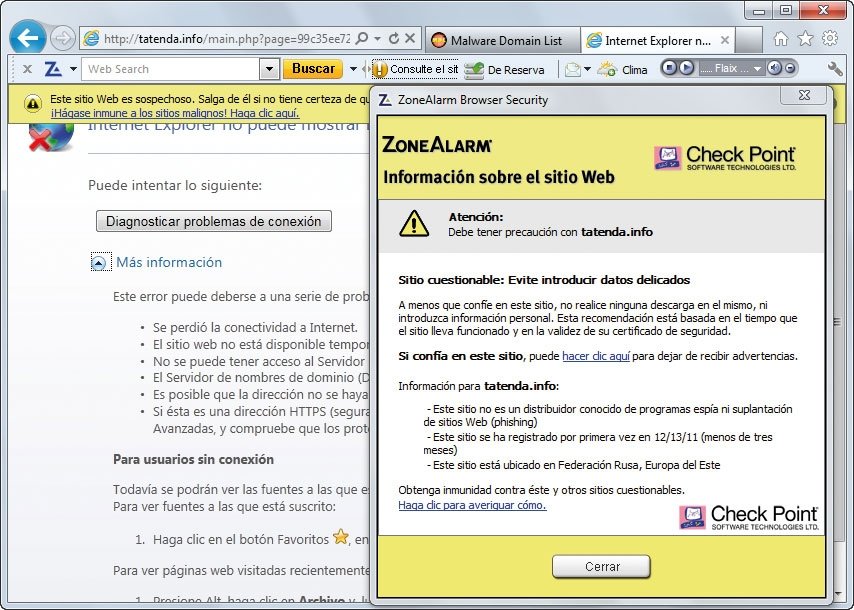The height and width of the screenshot is (610, 854).
Task: Stop the toolbar radio player
Action: point(670,68)
